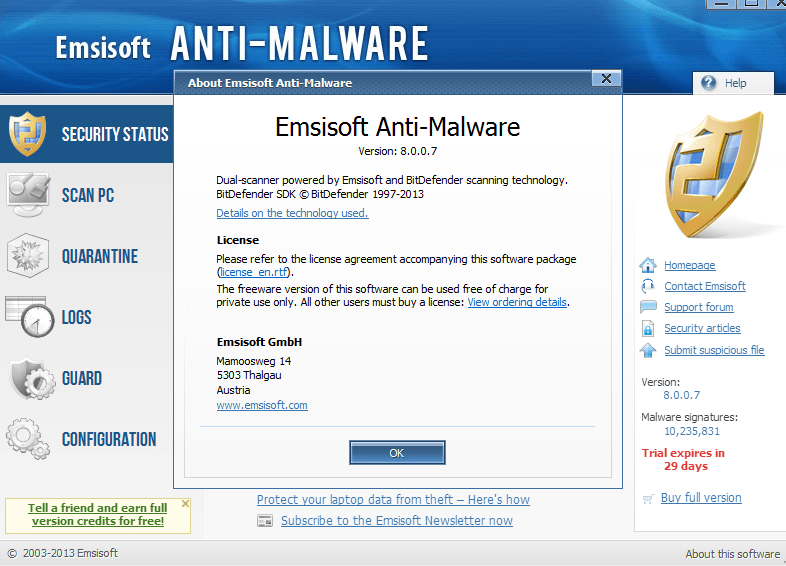
Task: Click the Mamoosweg 14 address line
Action: pos(254,361)
